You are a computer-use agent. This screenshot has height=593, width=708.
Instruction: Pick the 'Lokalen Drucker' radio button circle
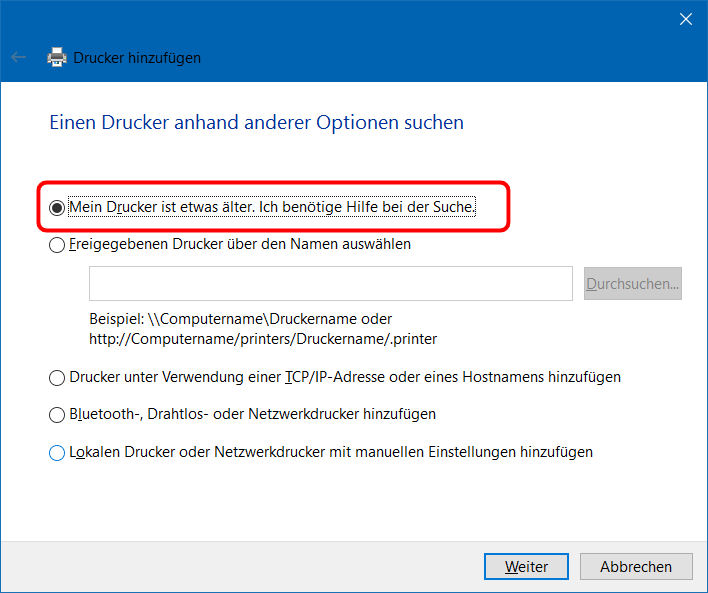(57, 453)
